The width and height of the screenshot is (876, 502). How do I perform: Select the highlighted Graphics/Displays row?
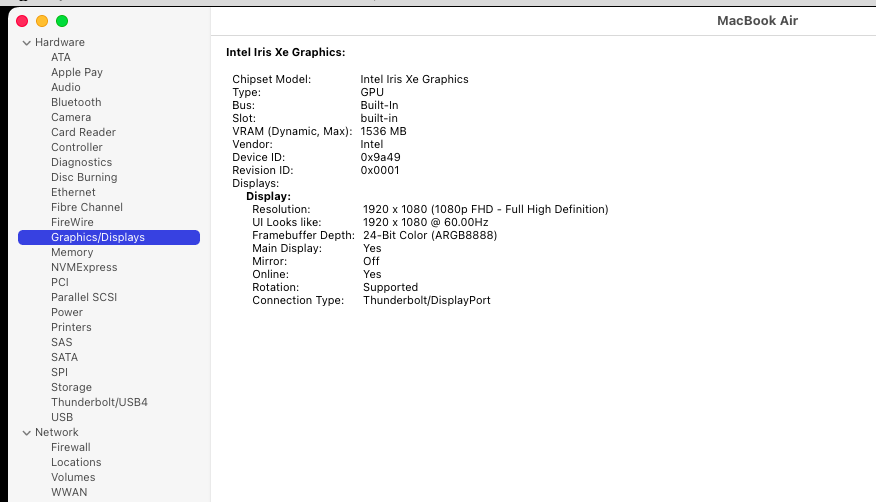click(x=109, y=237)
